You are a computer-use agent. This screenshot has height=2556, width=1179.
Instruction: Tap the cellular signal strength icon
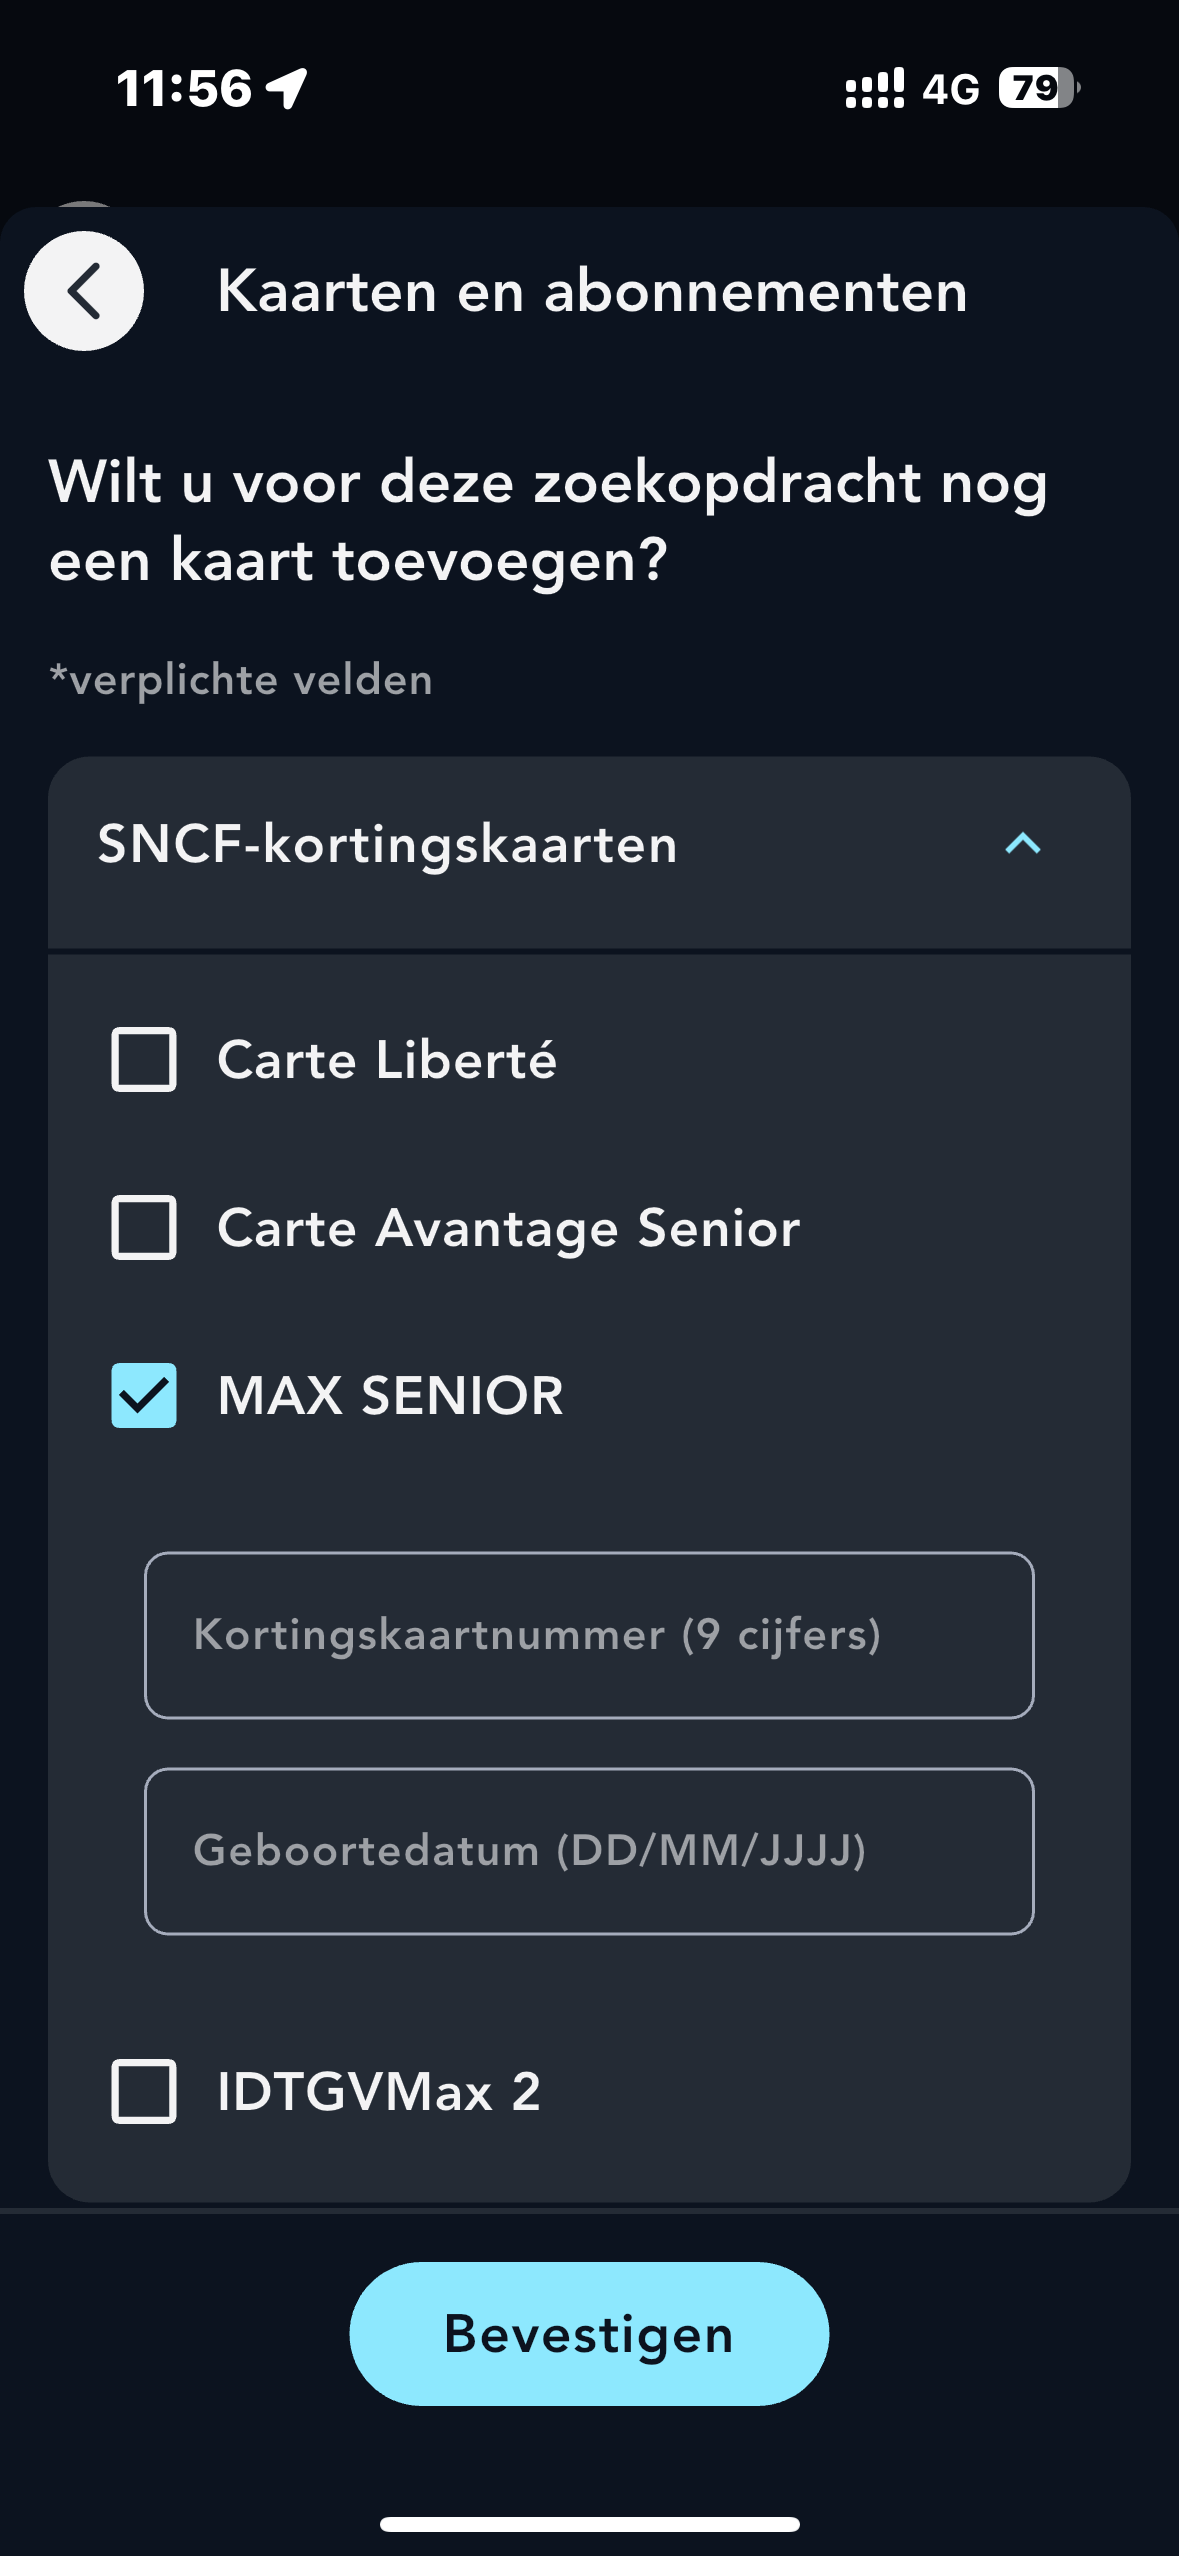pyautogui.click(x=874, y=88)
